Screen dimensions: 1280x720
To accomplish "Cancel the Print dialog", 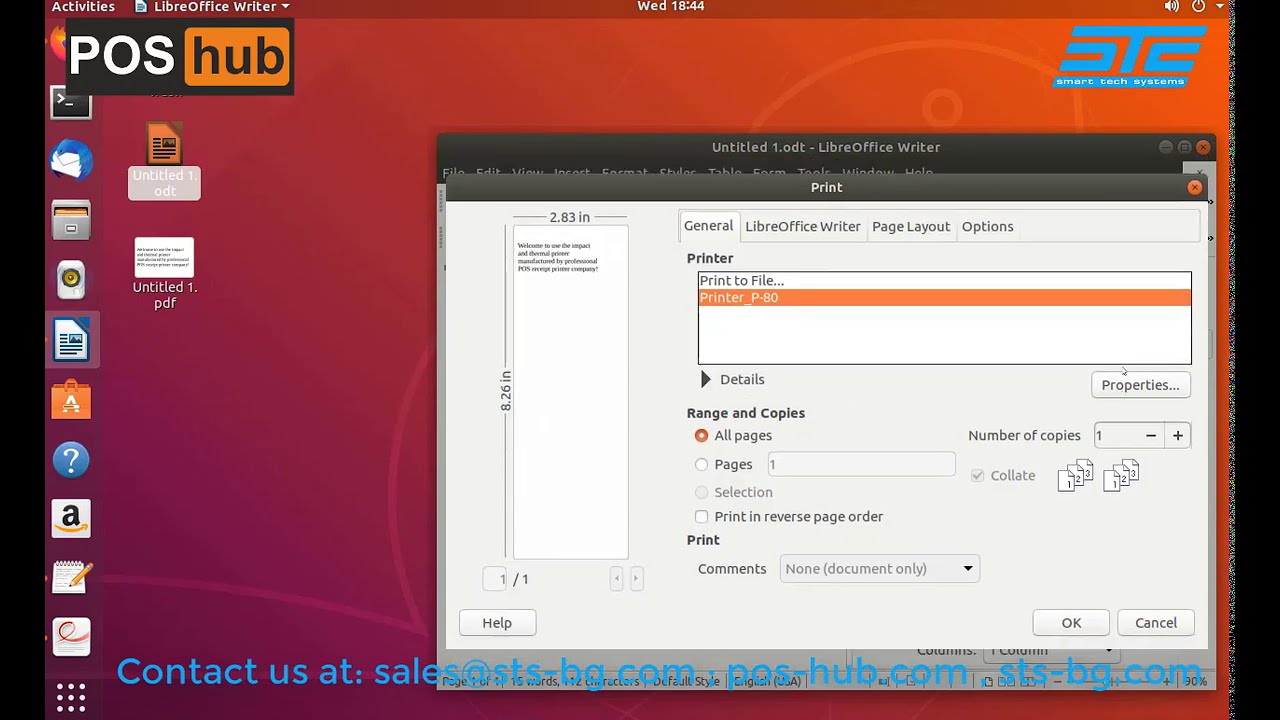I will tap(1156, 623).
